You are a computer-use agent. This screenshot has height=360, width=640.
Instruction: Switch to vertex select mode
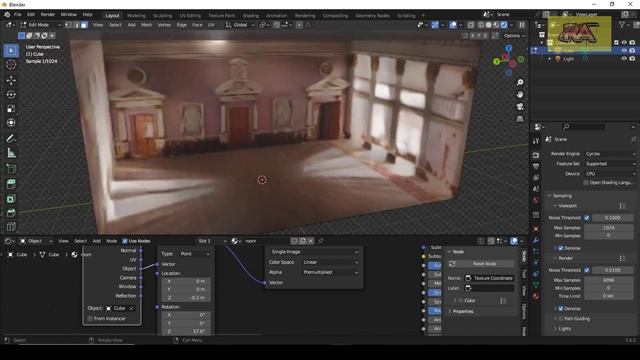pos(68,25)
